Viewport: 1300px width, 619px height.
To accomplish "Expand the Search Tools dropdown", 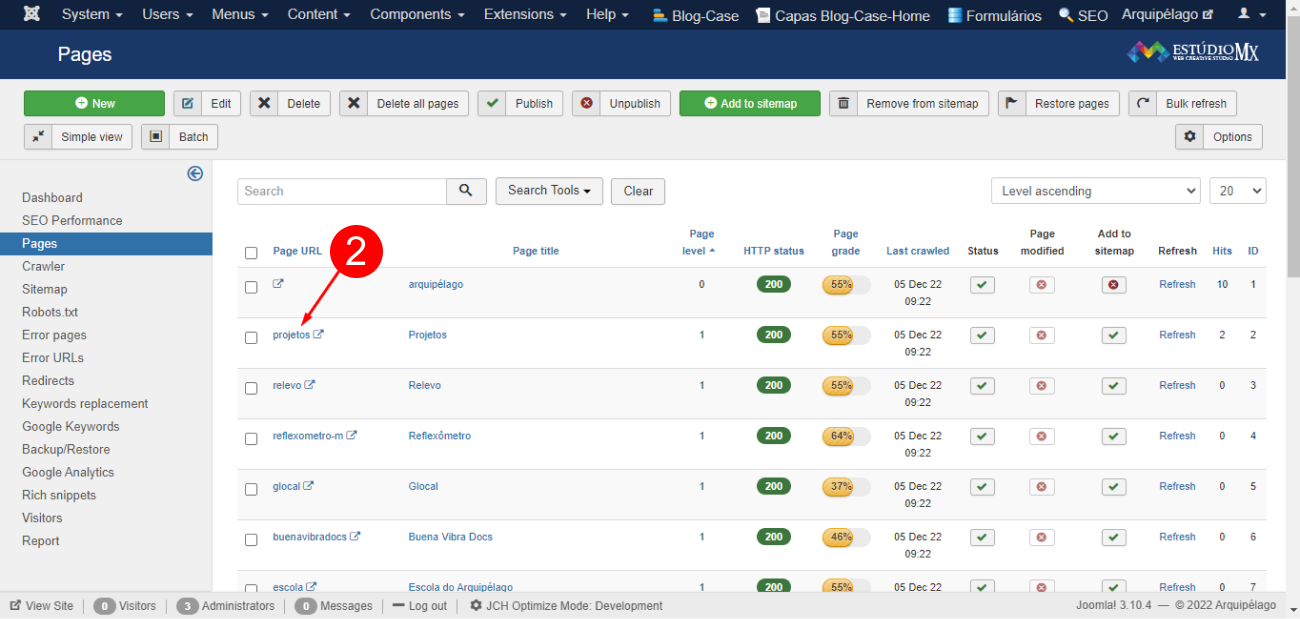I will pos(549,191).
